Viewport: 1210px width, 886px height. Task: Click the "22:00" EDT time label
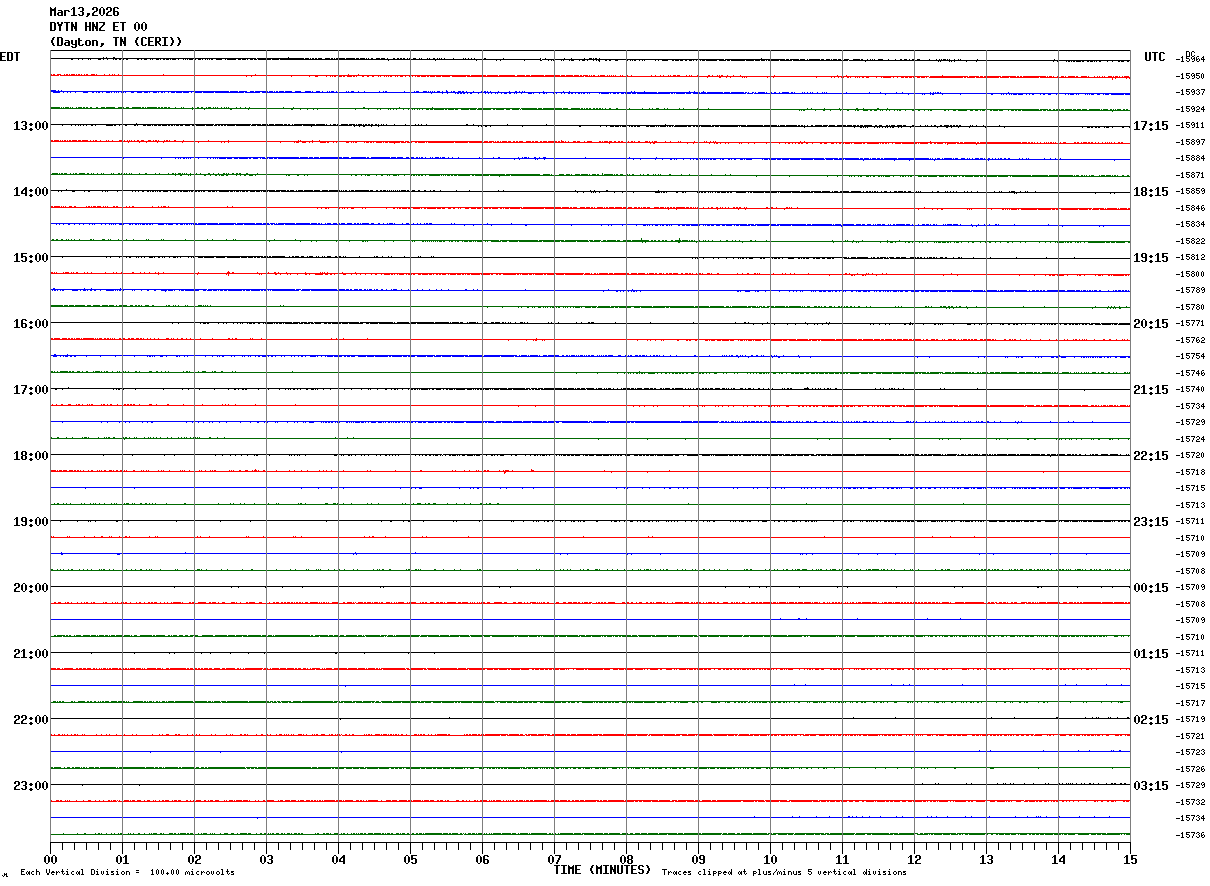[x=30, y=720]
